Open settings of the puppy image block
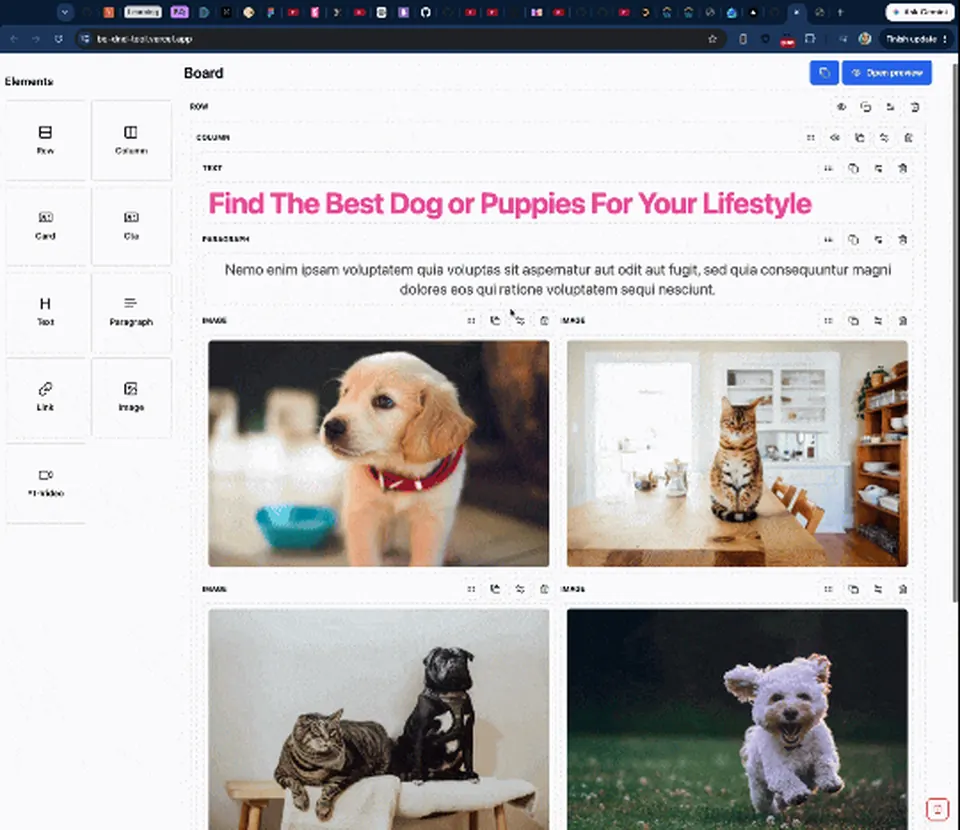This screenshot has height=830, width=960. coord(520,321)
